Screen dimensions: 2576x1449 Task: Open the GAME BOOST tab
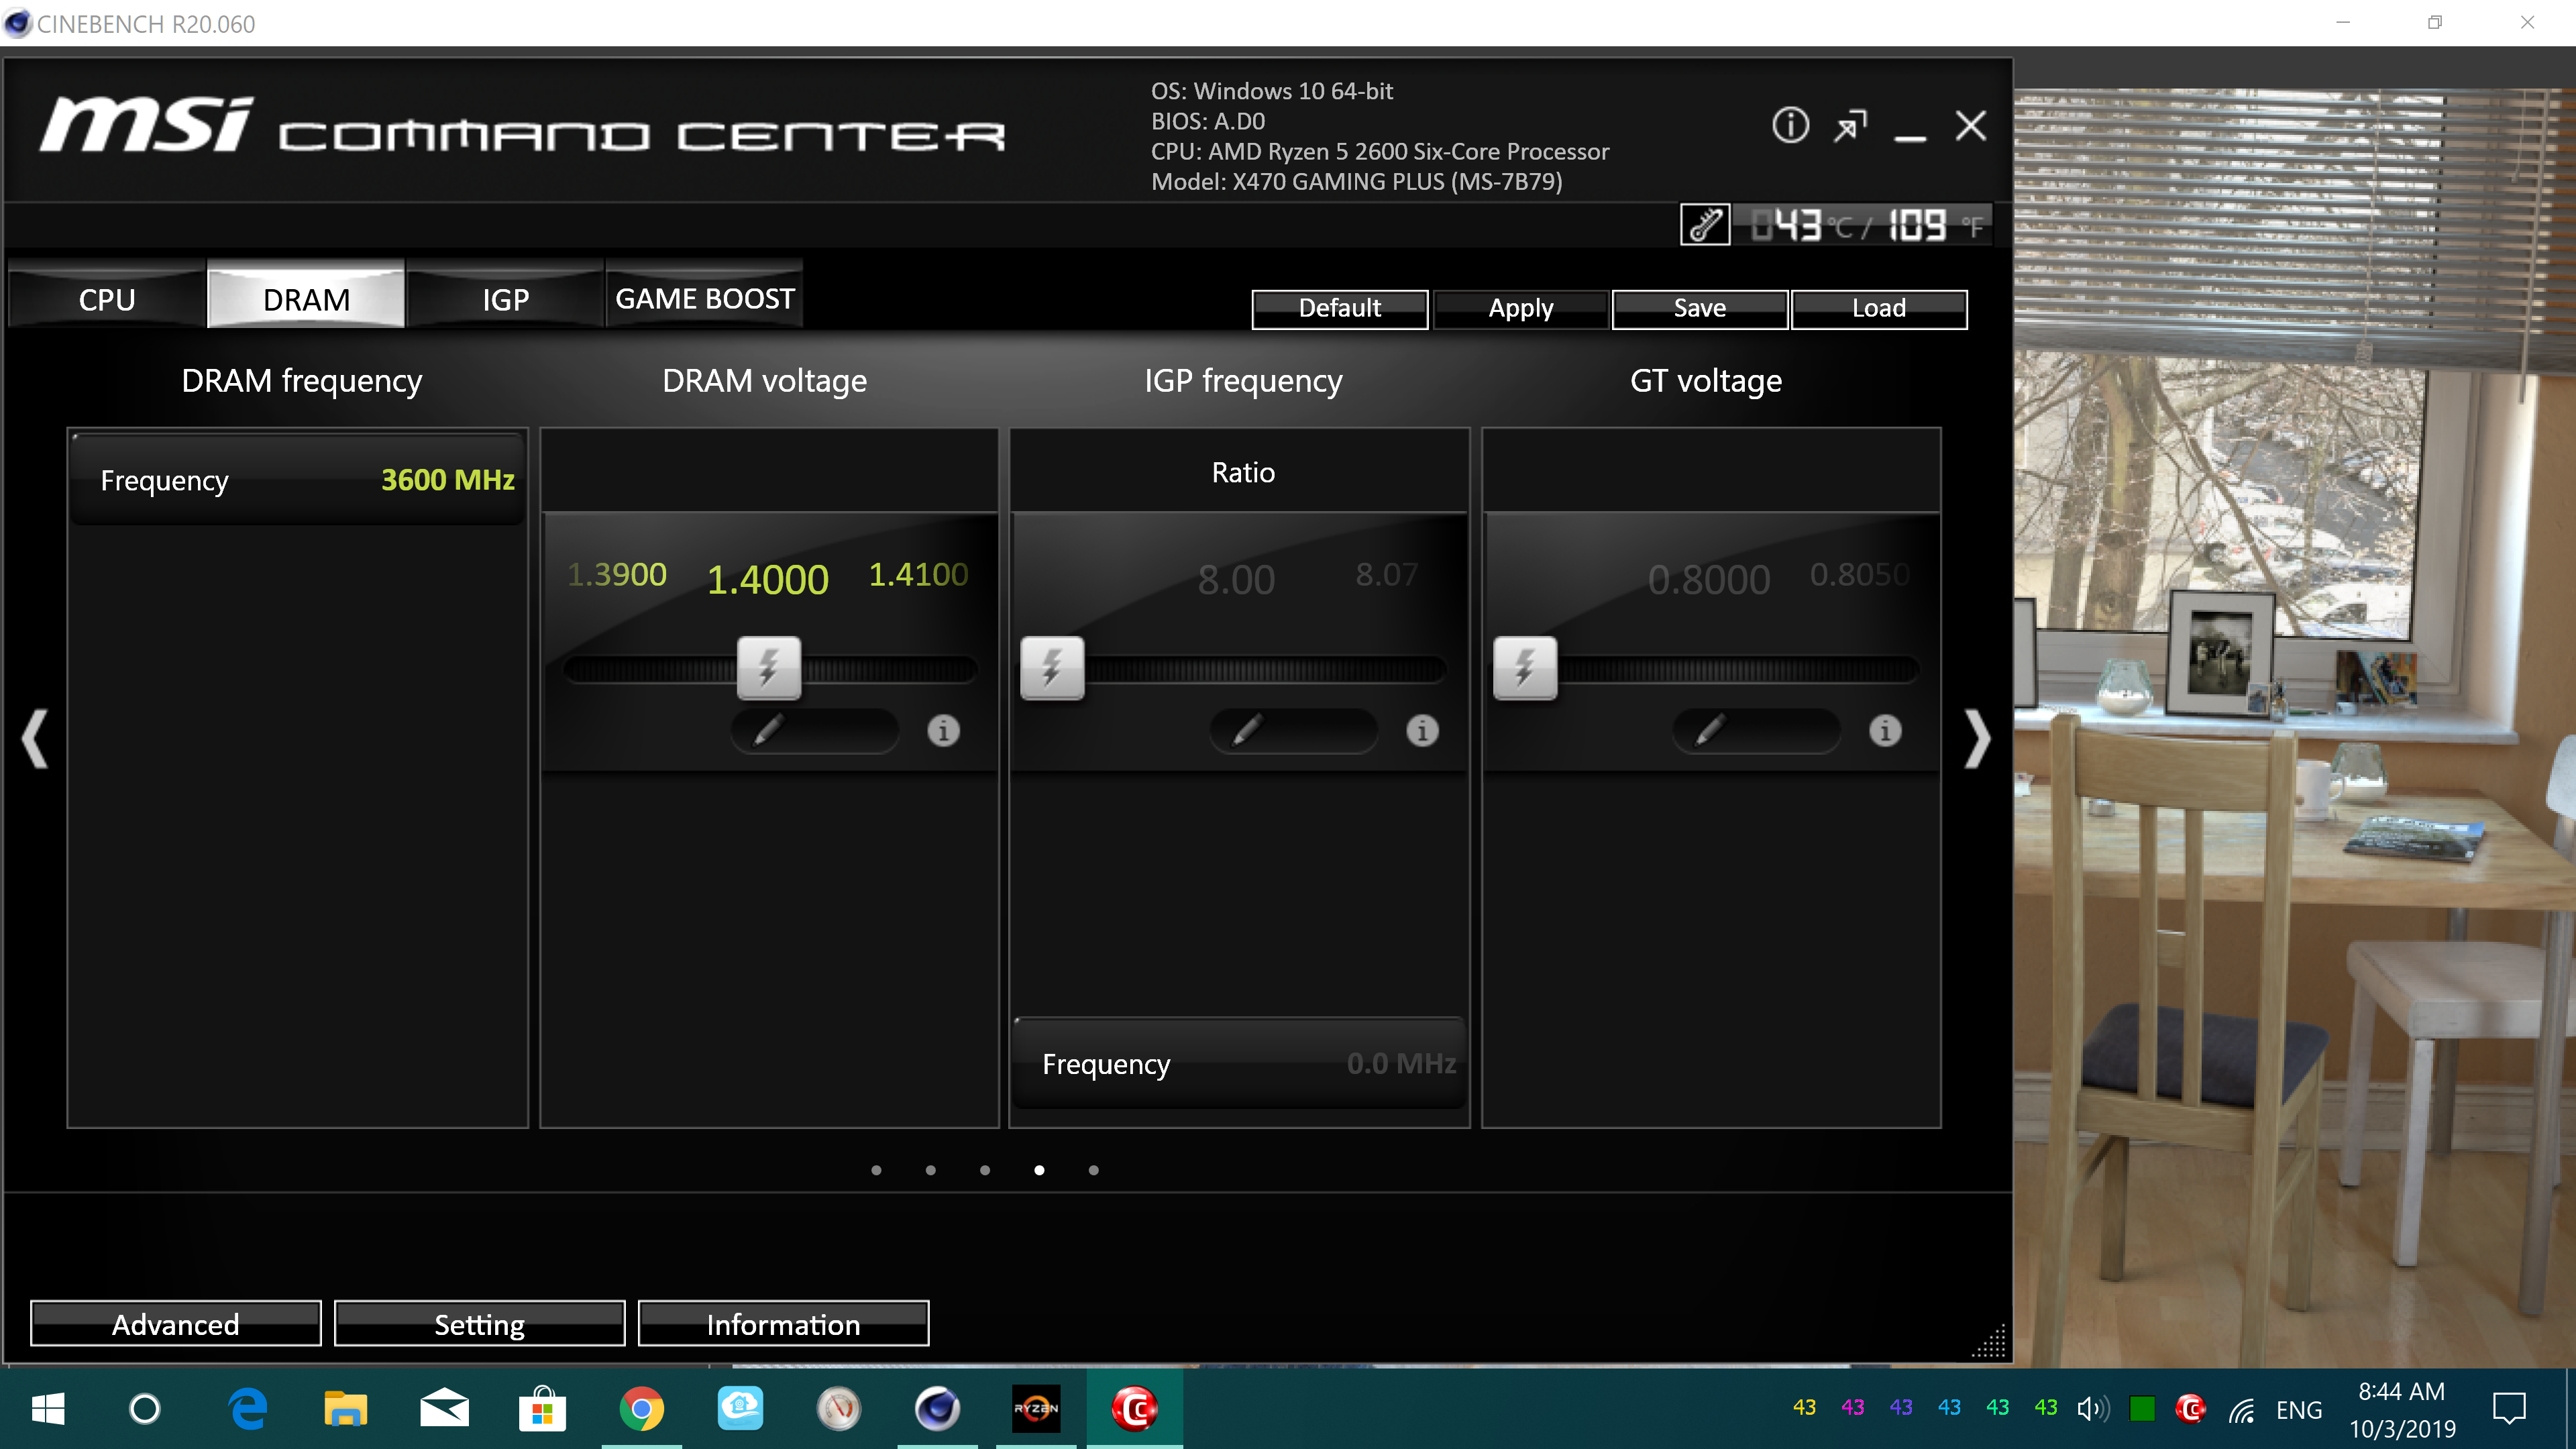(x=704, y=298)
